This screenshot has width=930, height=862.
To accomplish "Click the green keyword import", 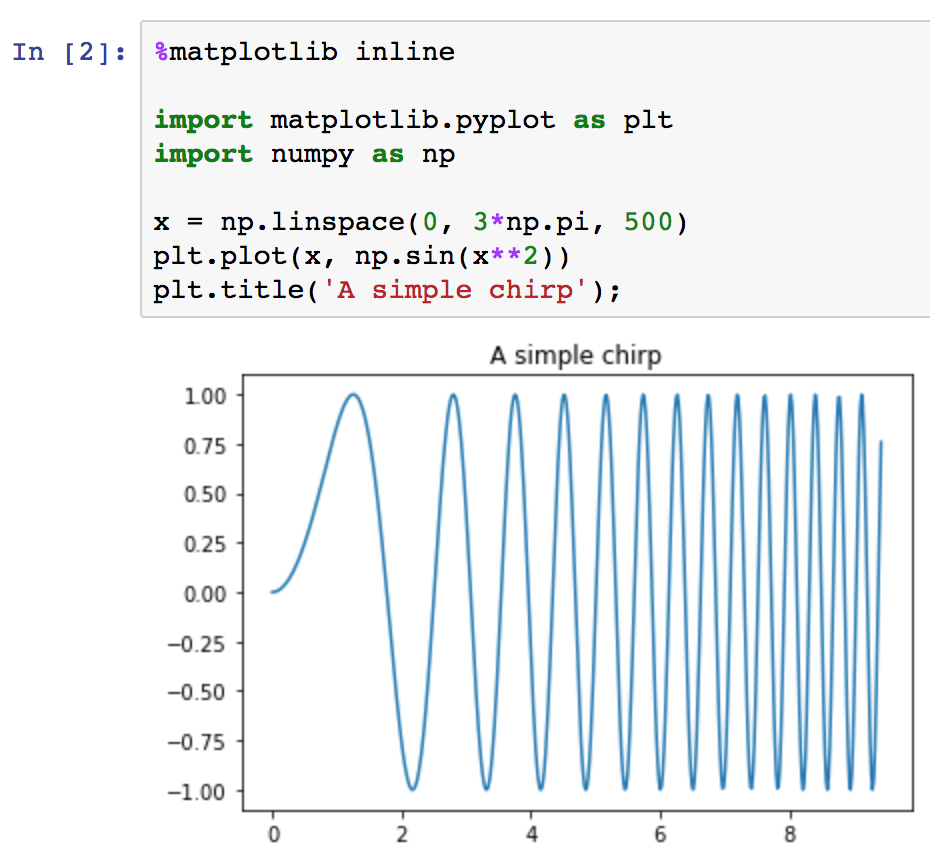I will point(203,119).
